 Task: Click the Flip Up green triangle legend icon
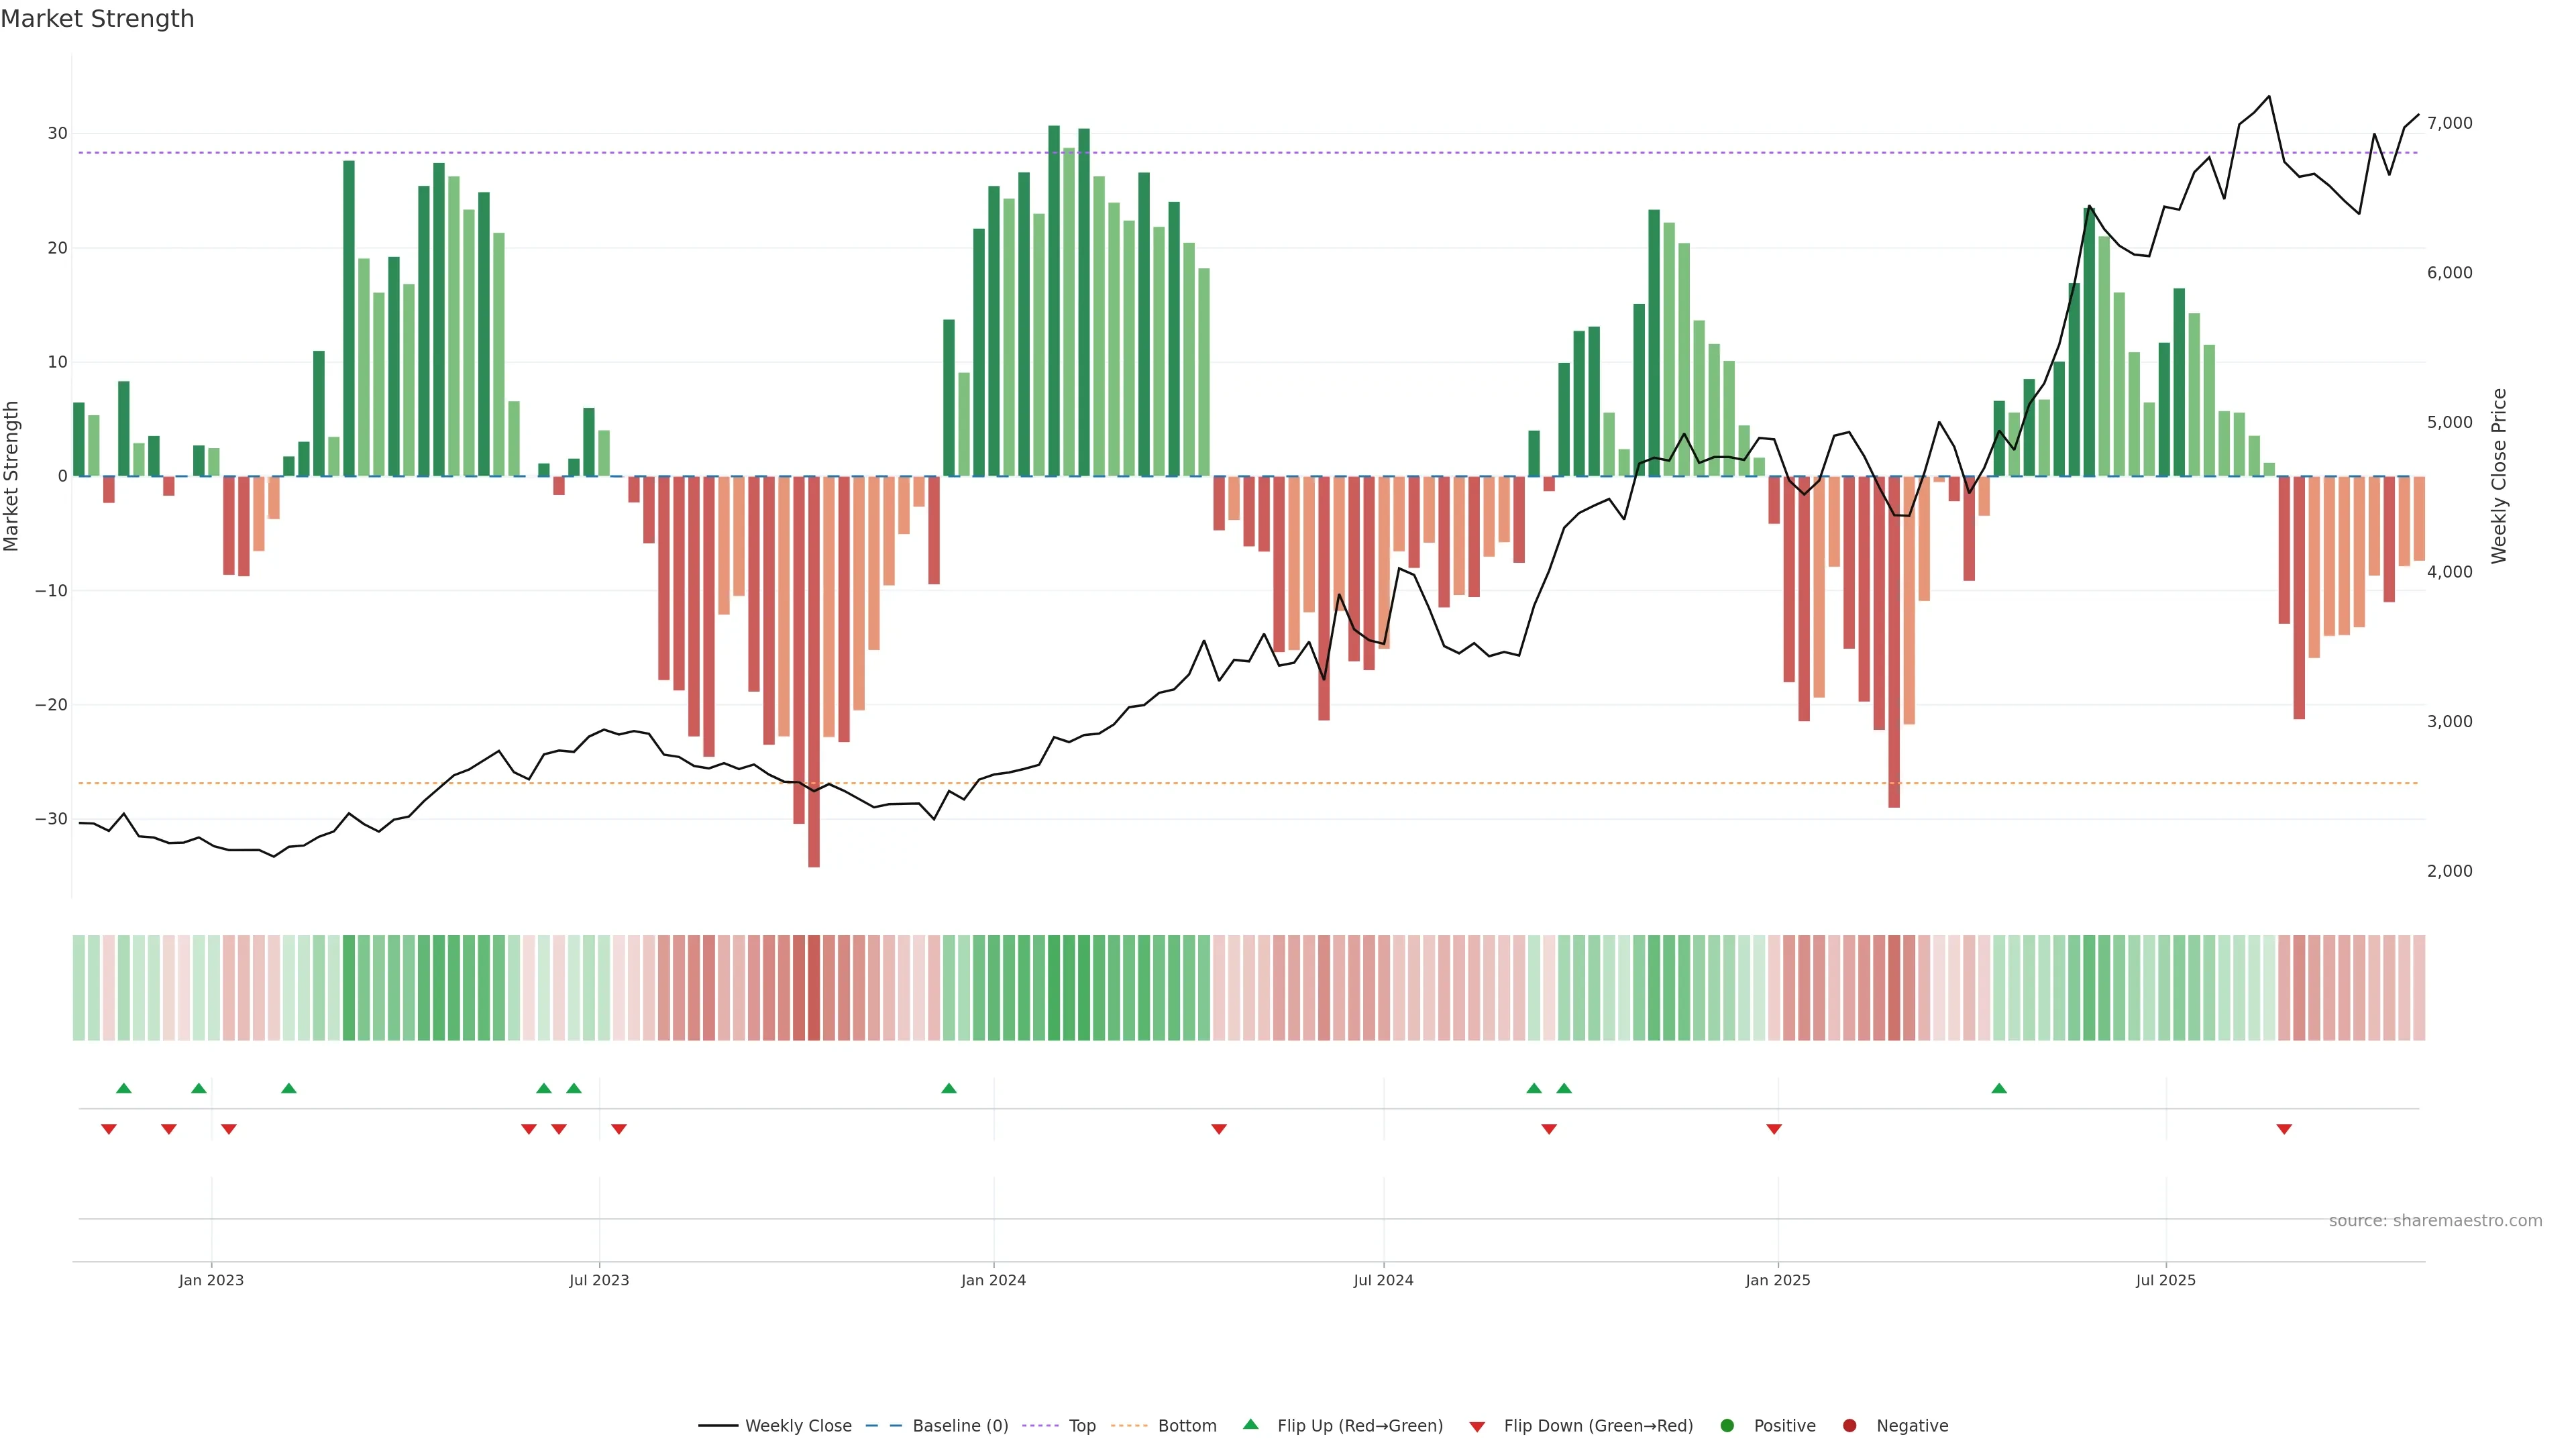(x=1250, y=1424)
